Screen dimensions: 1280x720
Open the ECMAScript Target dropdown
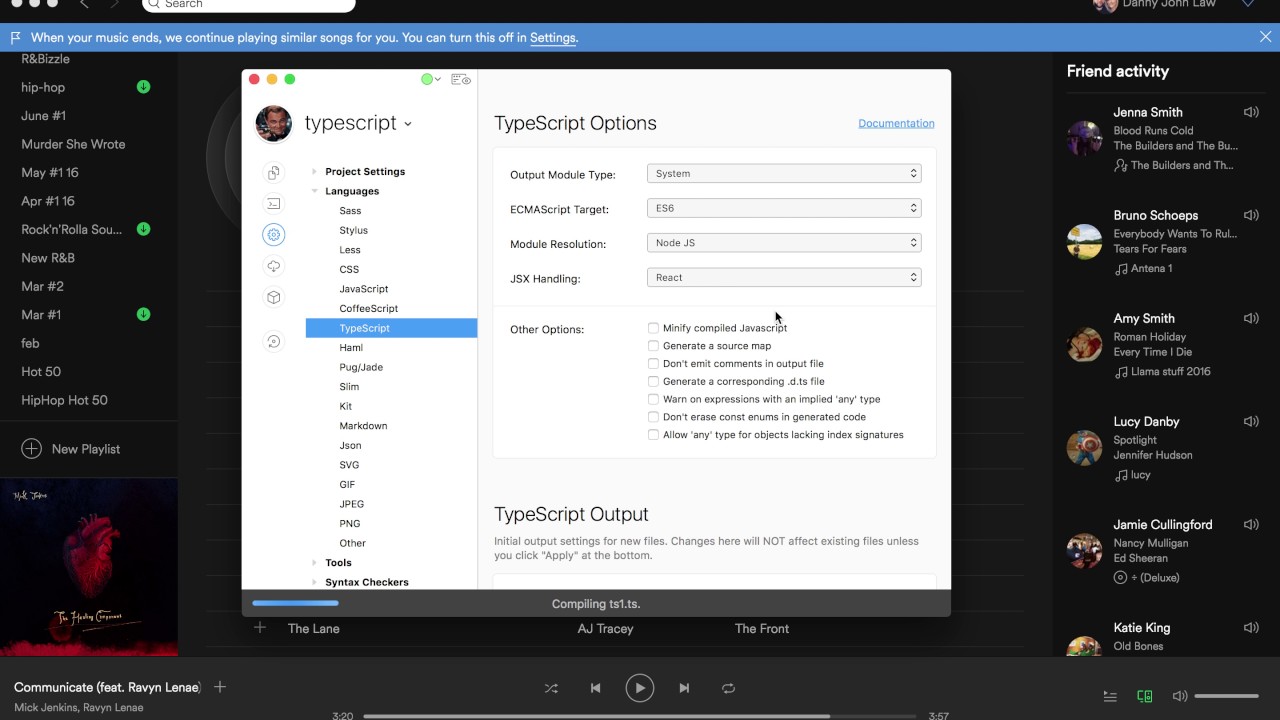point(784,208)
